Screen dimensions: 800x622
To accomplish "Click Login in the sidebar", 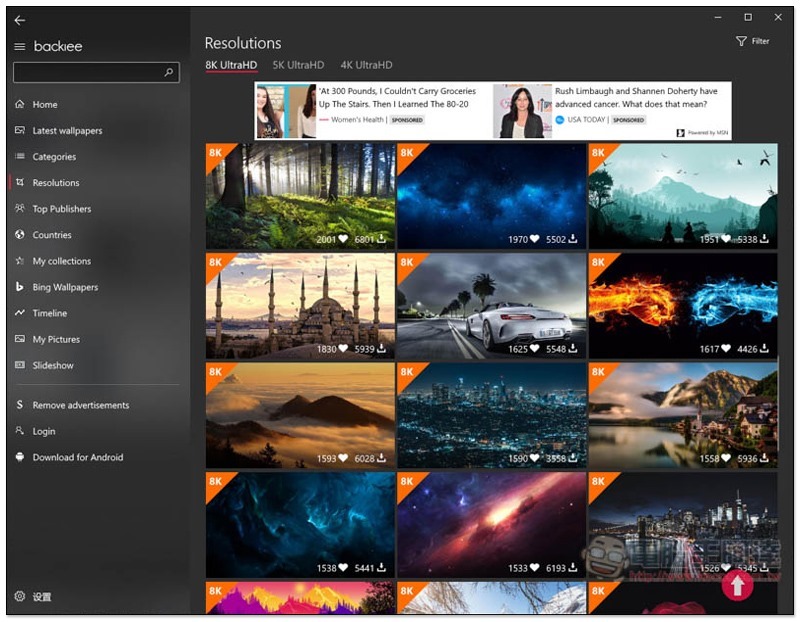I will [x=44, y=431].
